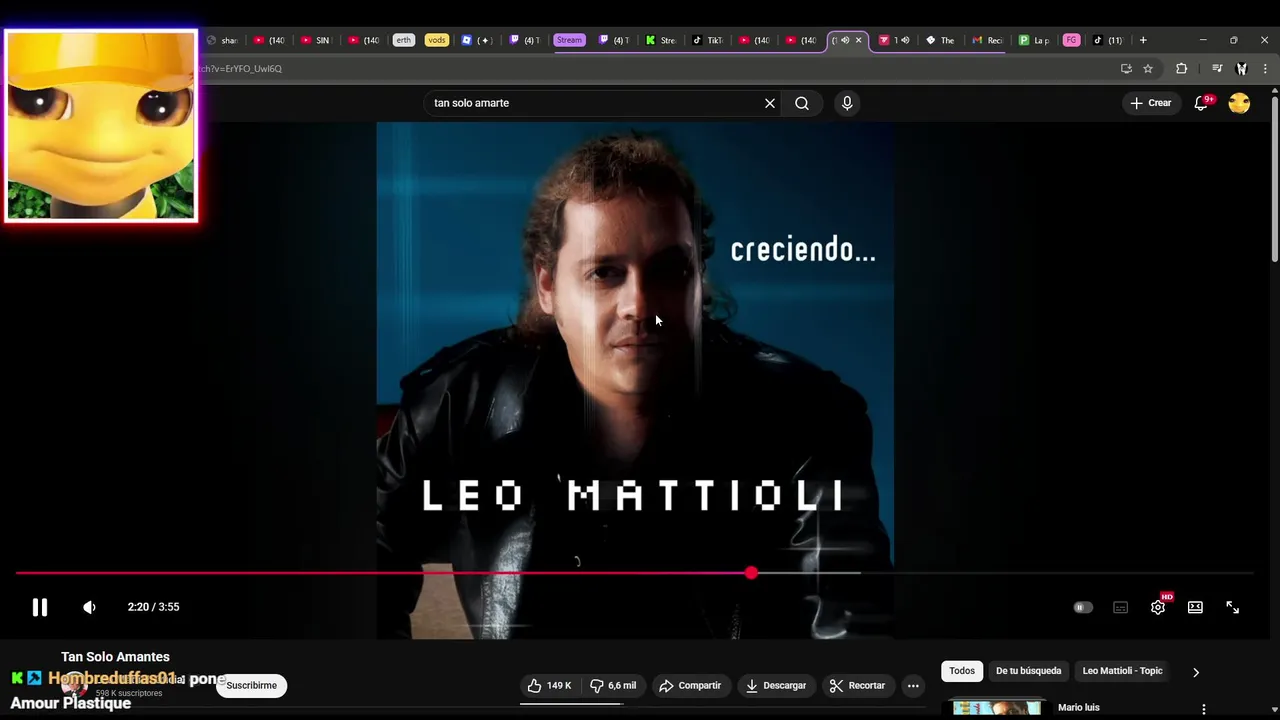Select the 'De tu búsqueda' chip

1028,671
